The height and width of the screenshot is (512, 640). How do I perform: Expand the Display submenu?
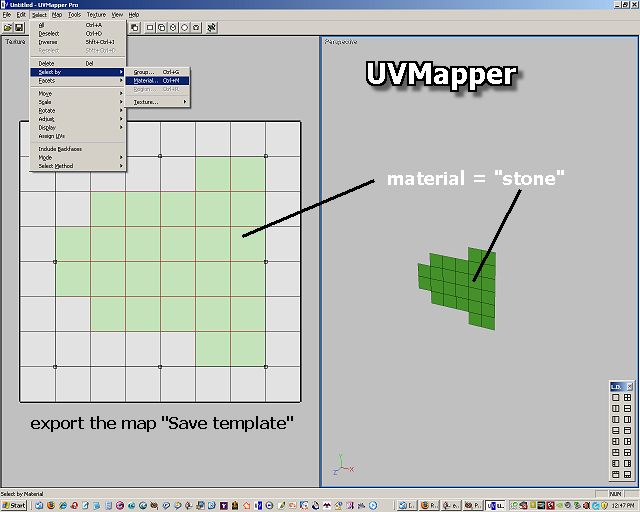(x=78, y=128)
